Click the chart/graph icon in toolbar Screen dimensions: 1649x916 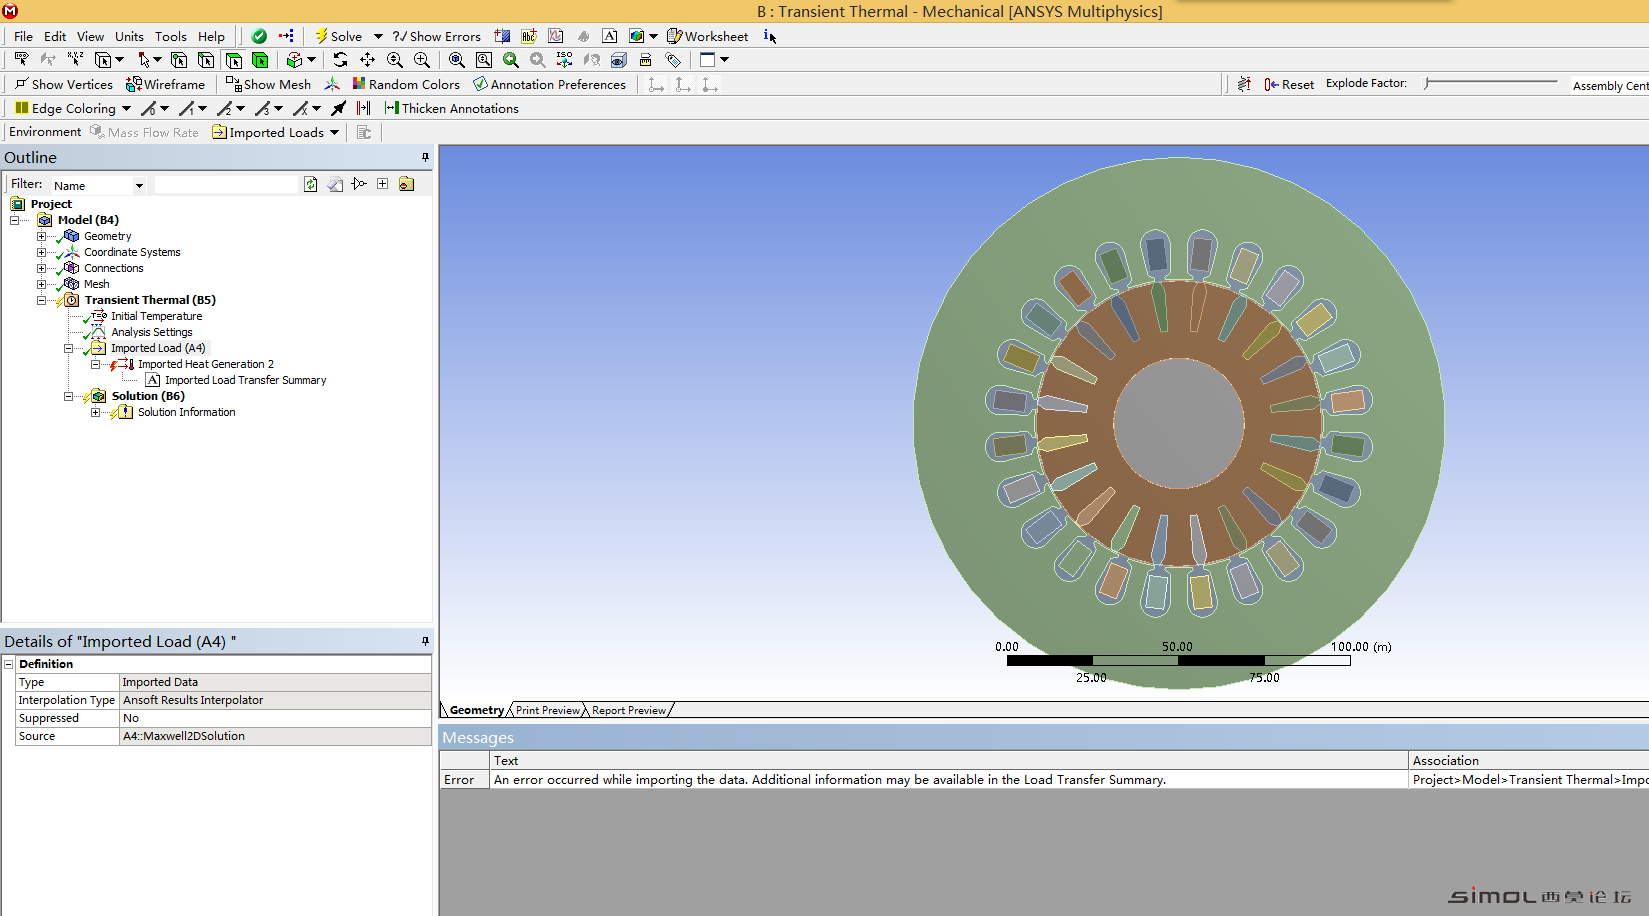coord(556,36)
